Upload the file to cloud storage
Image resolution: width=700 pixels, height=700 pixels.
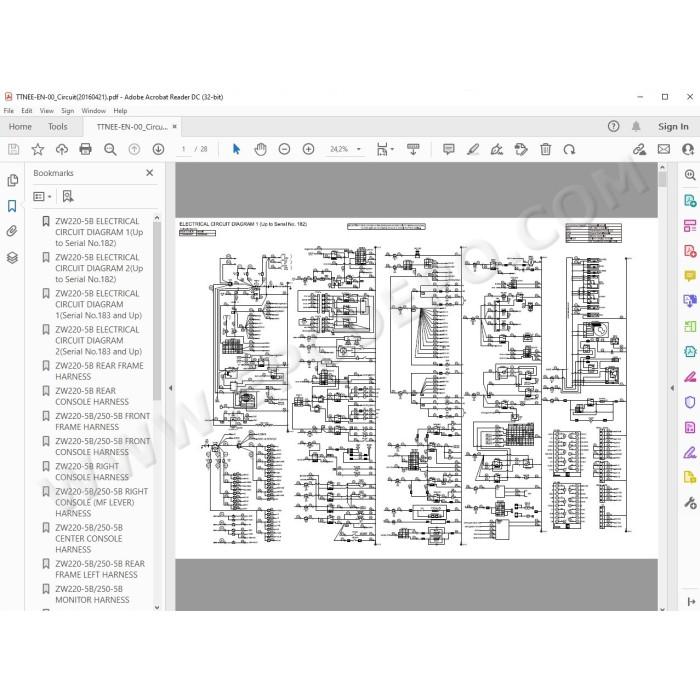(x=62, y=149)
